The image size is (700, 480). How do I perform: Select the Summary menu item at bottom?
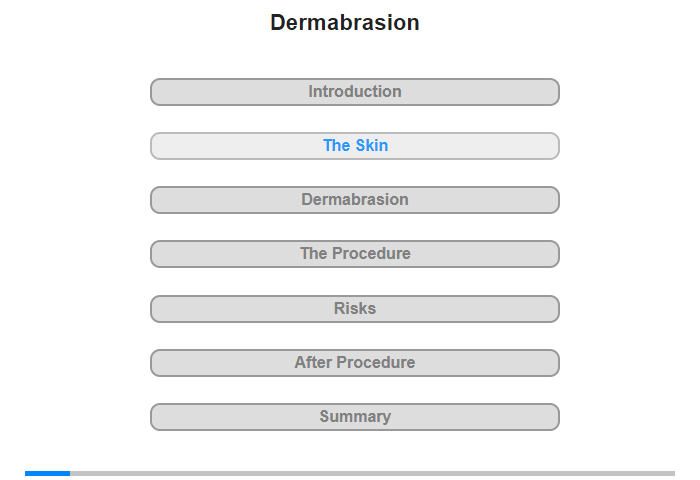click(354, 417)
